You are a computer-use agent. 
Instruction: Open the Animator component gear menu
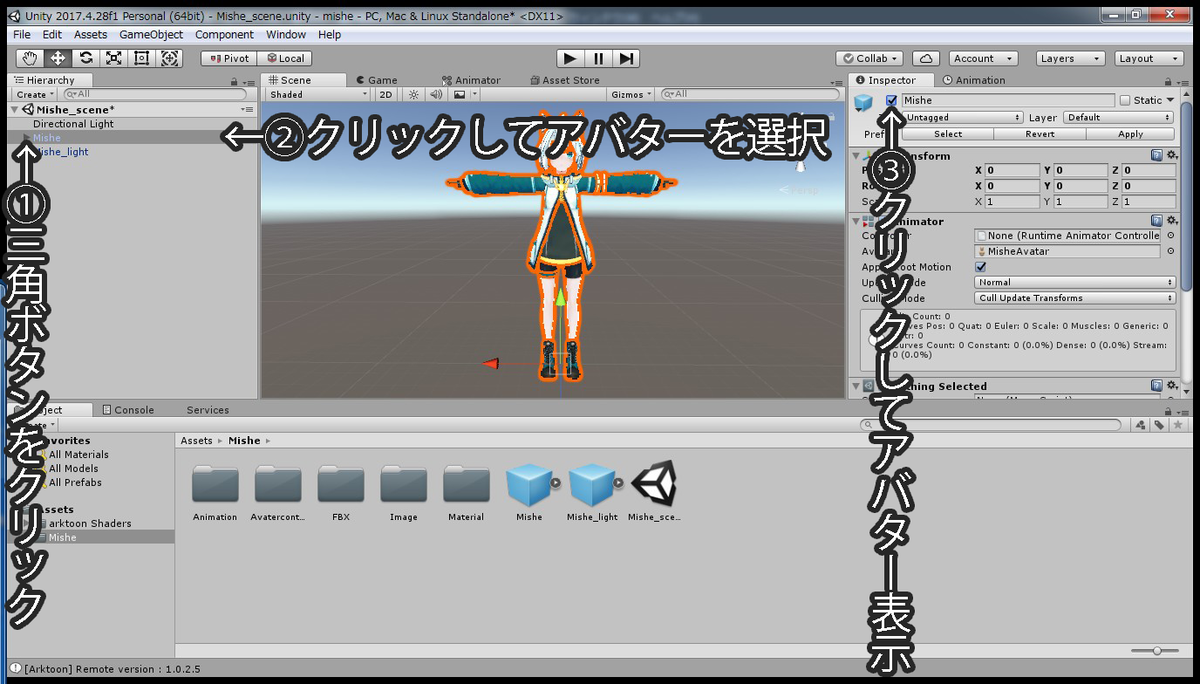(1171, 221)
